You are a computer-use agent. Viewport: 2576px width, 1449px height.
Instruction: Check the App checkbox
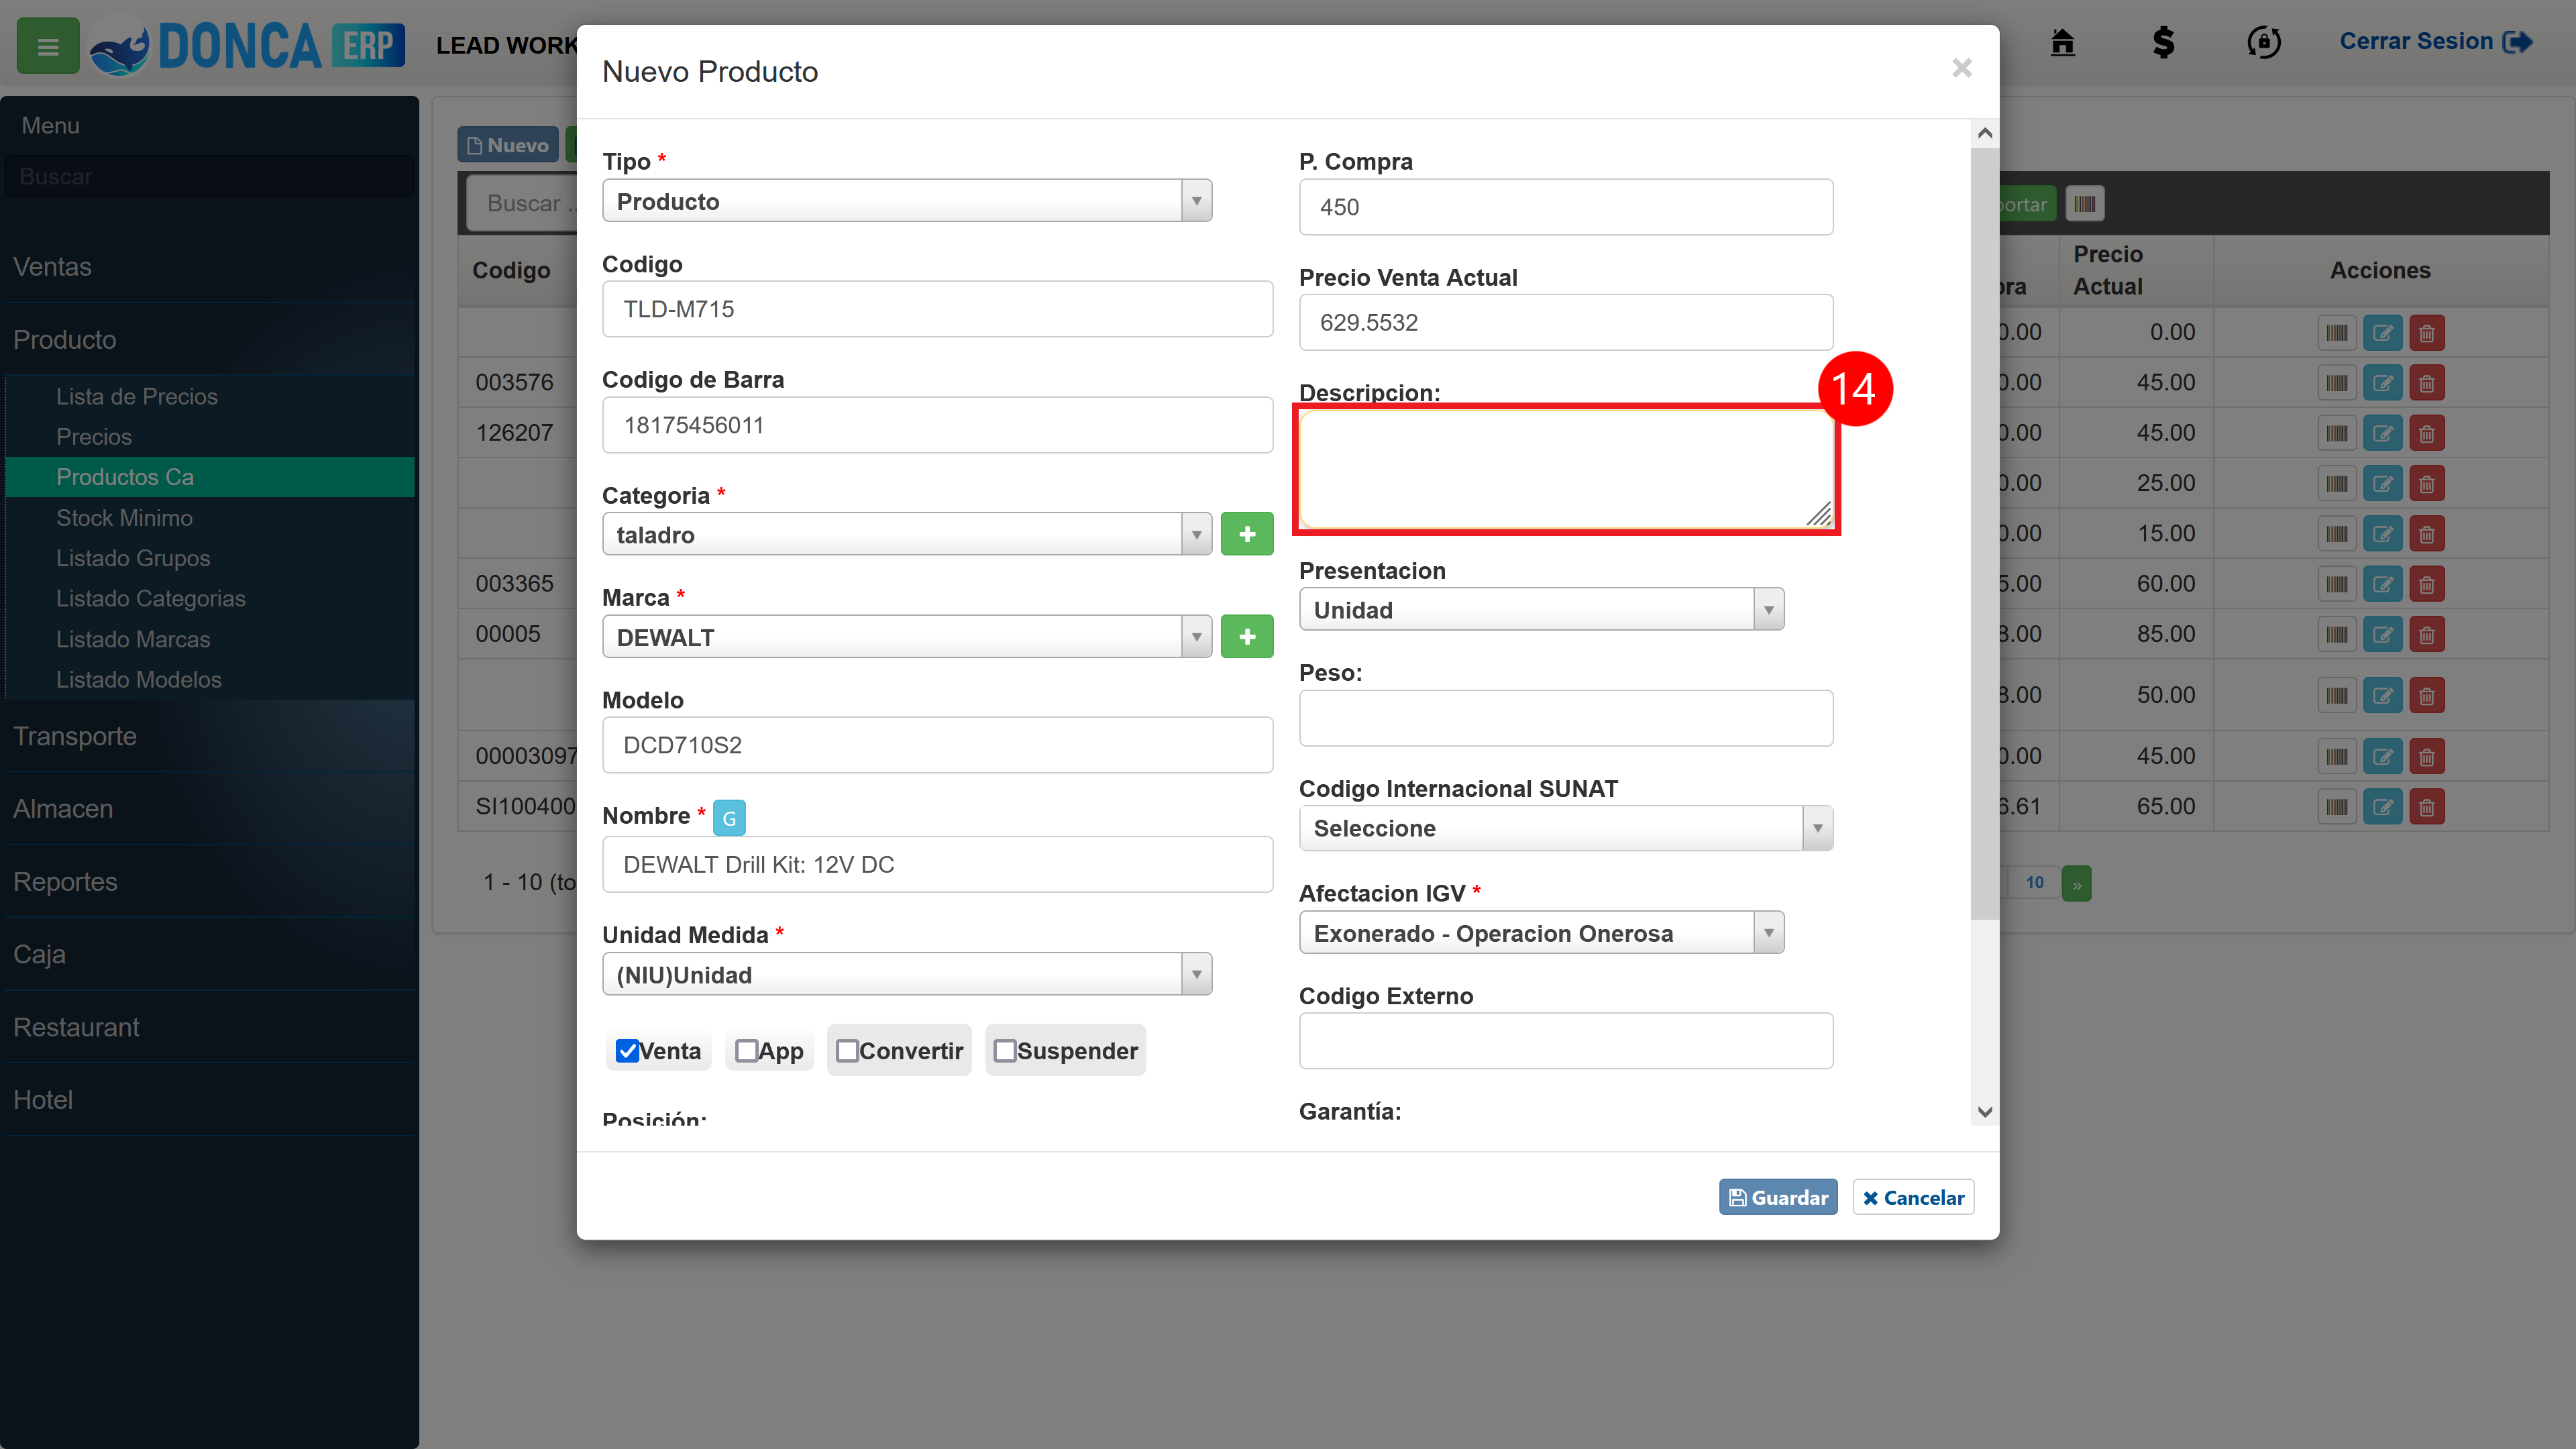point(746,1051)
